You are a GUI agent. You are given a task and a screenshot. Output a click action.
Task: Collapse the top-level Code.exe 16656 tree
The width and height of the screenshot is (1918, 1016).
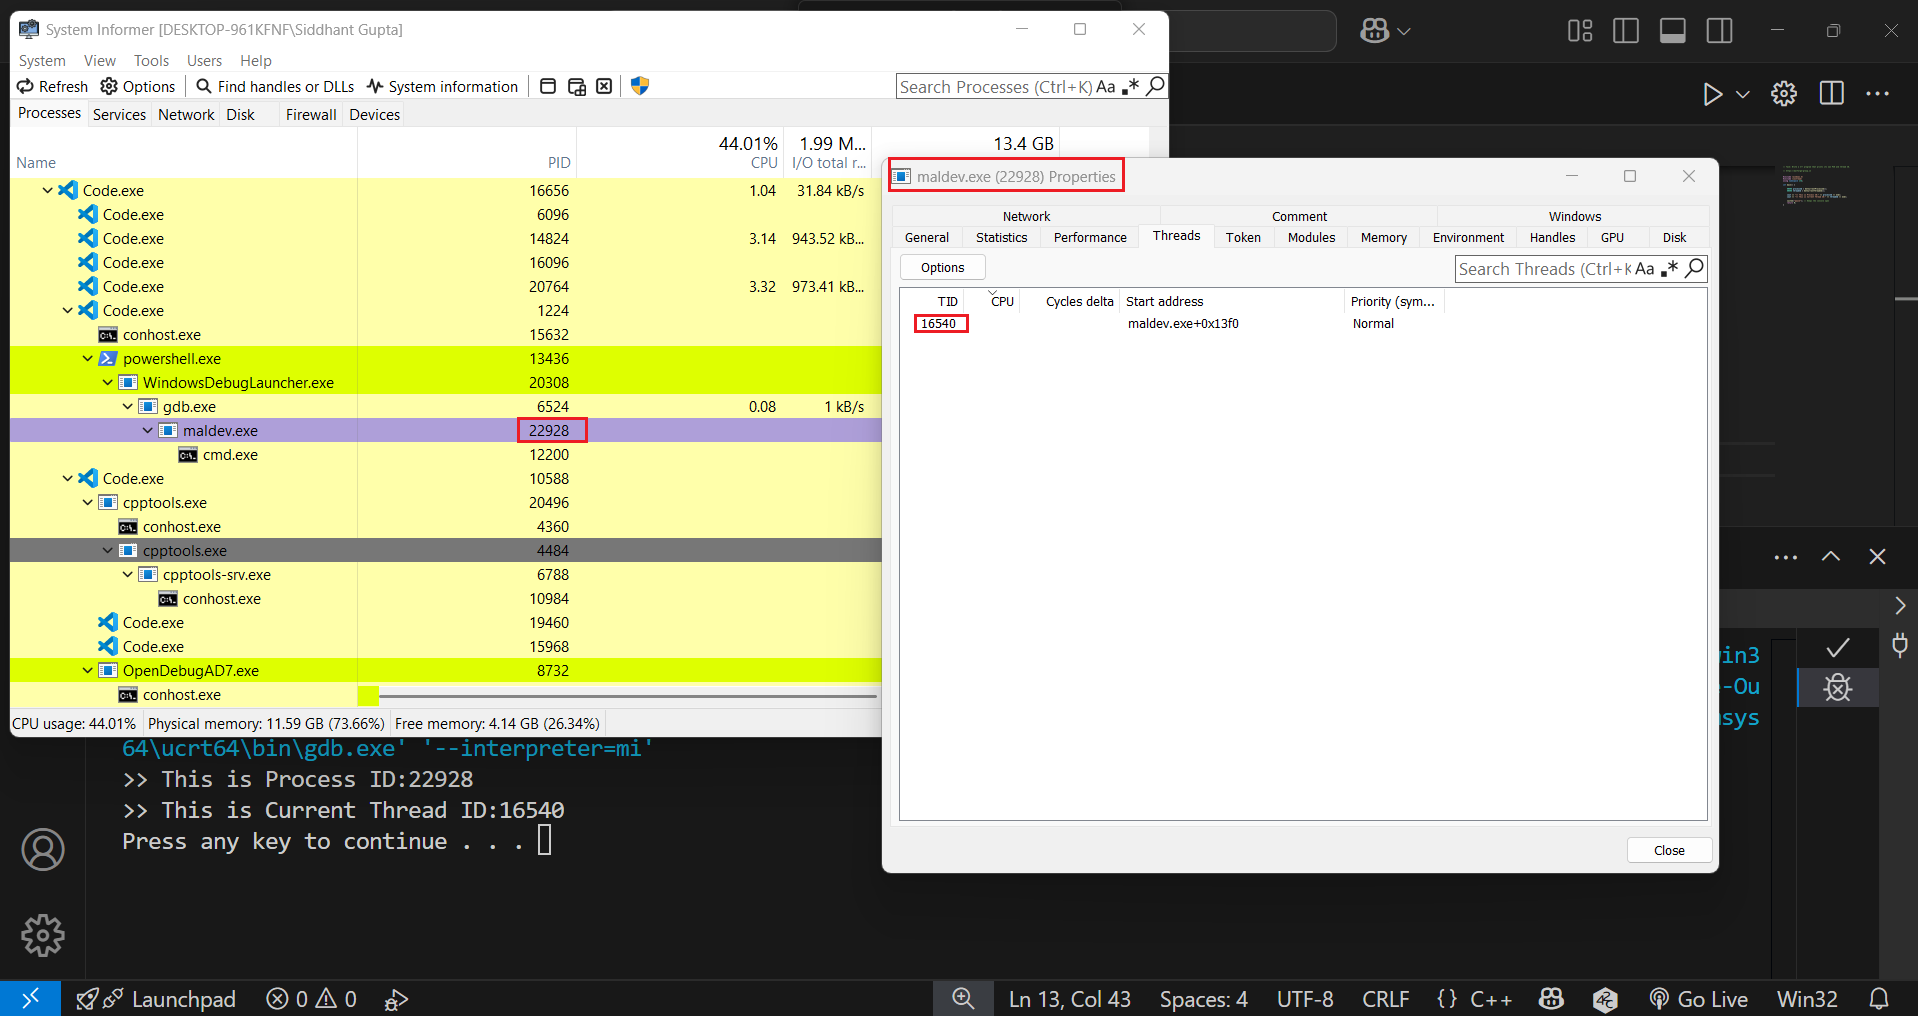click(x=47, y=190)
